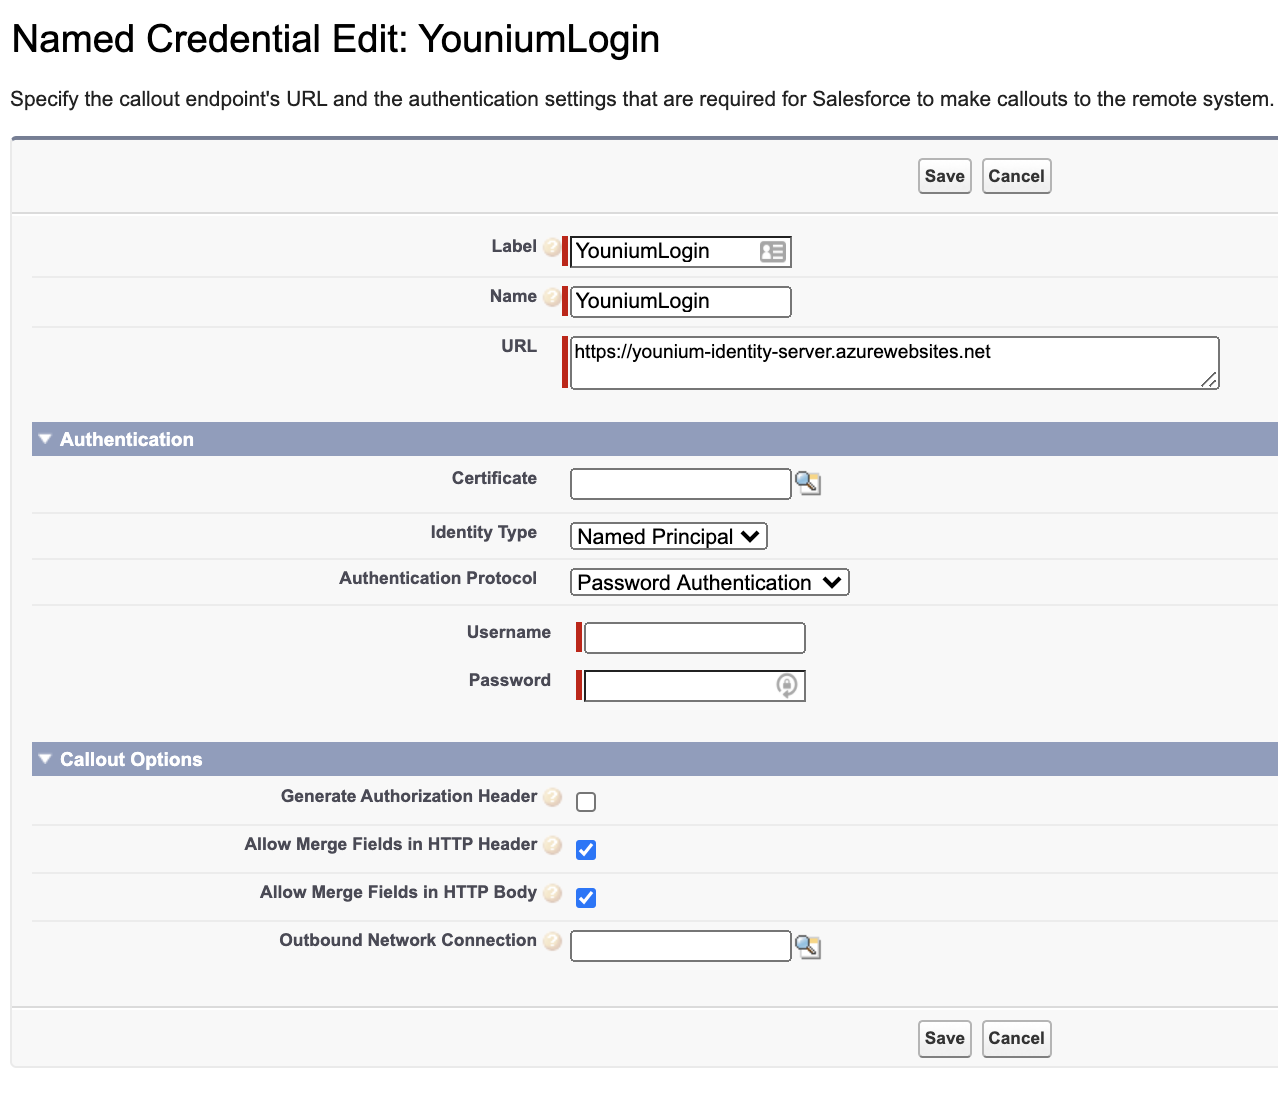Click the 'URL' field label
1278x1096 pixels.
(x=519, y=346)
